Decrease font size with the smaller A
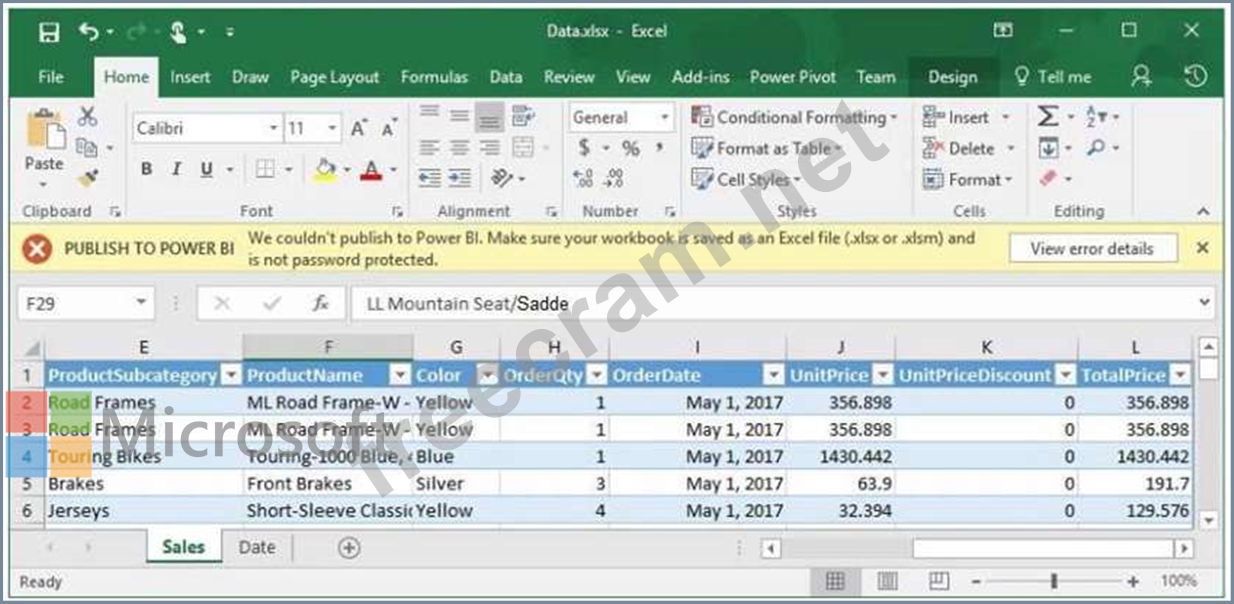This screenshot has width=1234, height=604. (x=388, y=129)
